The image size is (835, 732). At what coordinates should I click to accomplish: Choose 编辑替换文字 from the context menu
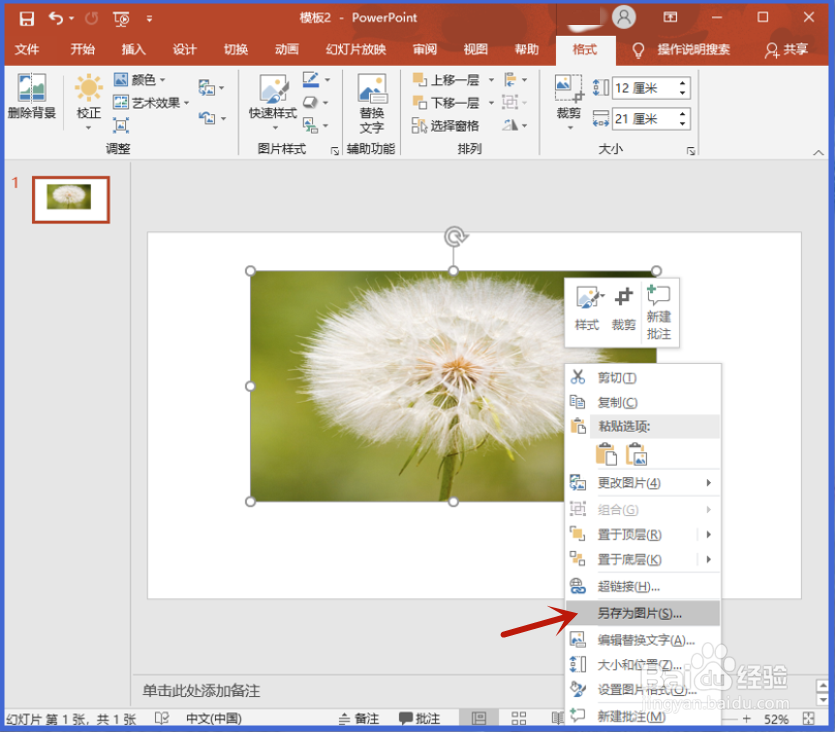pos(643,639)
